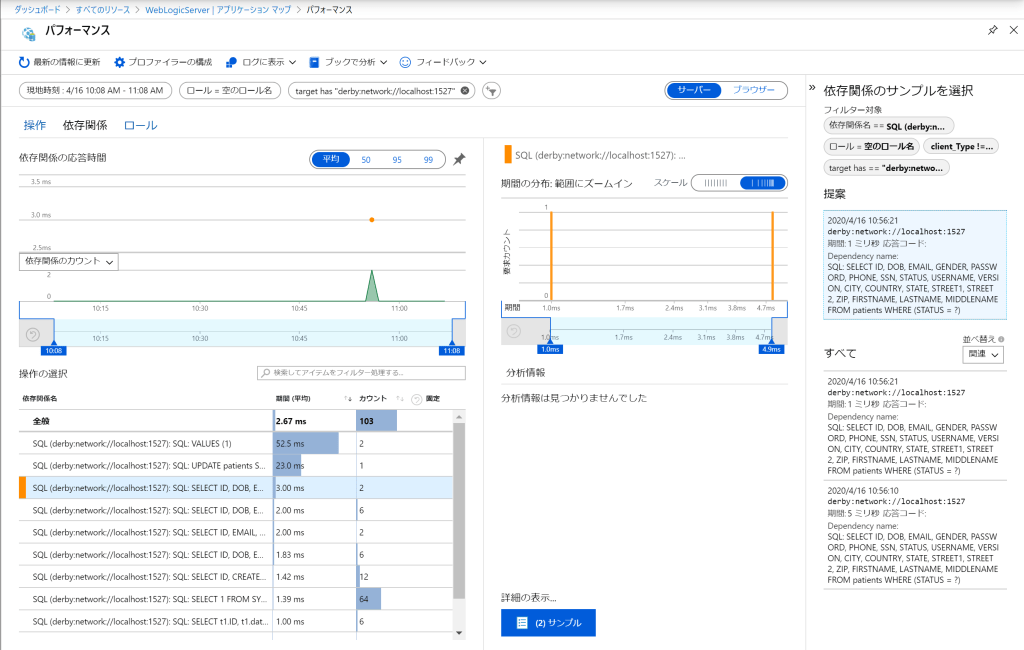Viewport: 1024px width, 650px height.
Task: Open profiler configuration via the gear icon
Action: (120, 62)
